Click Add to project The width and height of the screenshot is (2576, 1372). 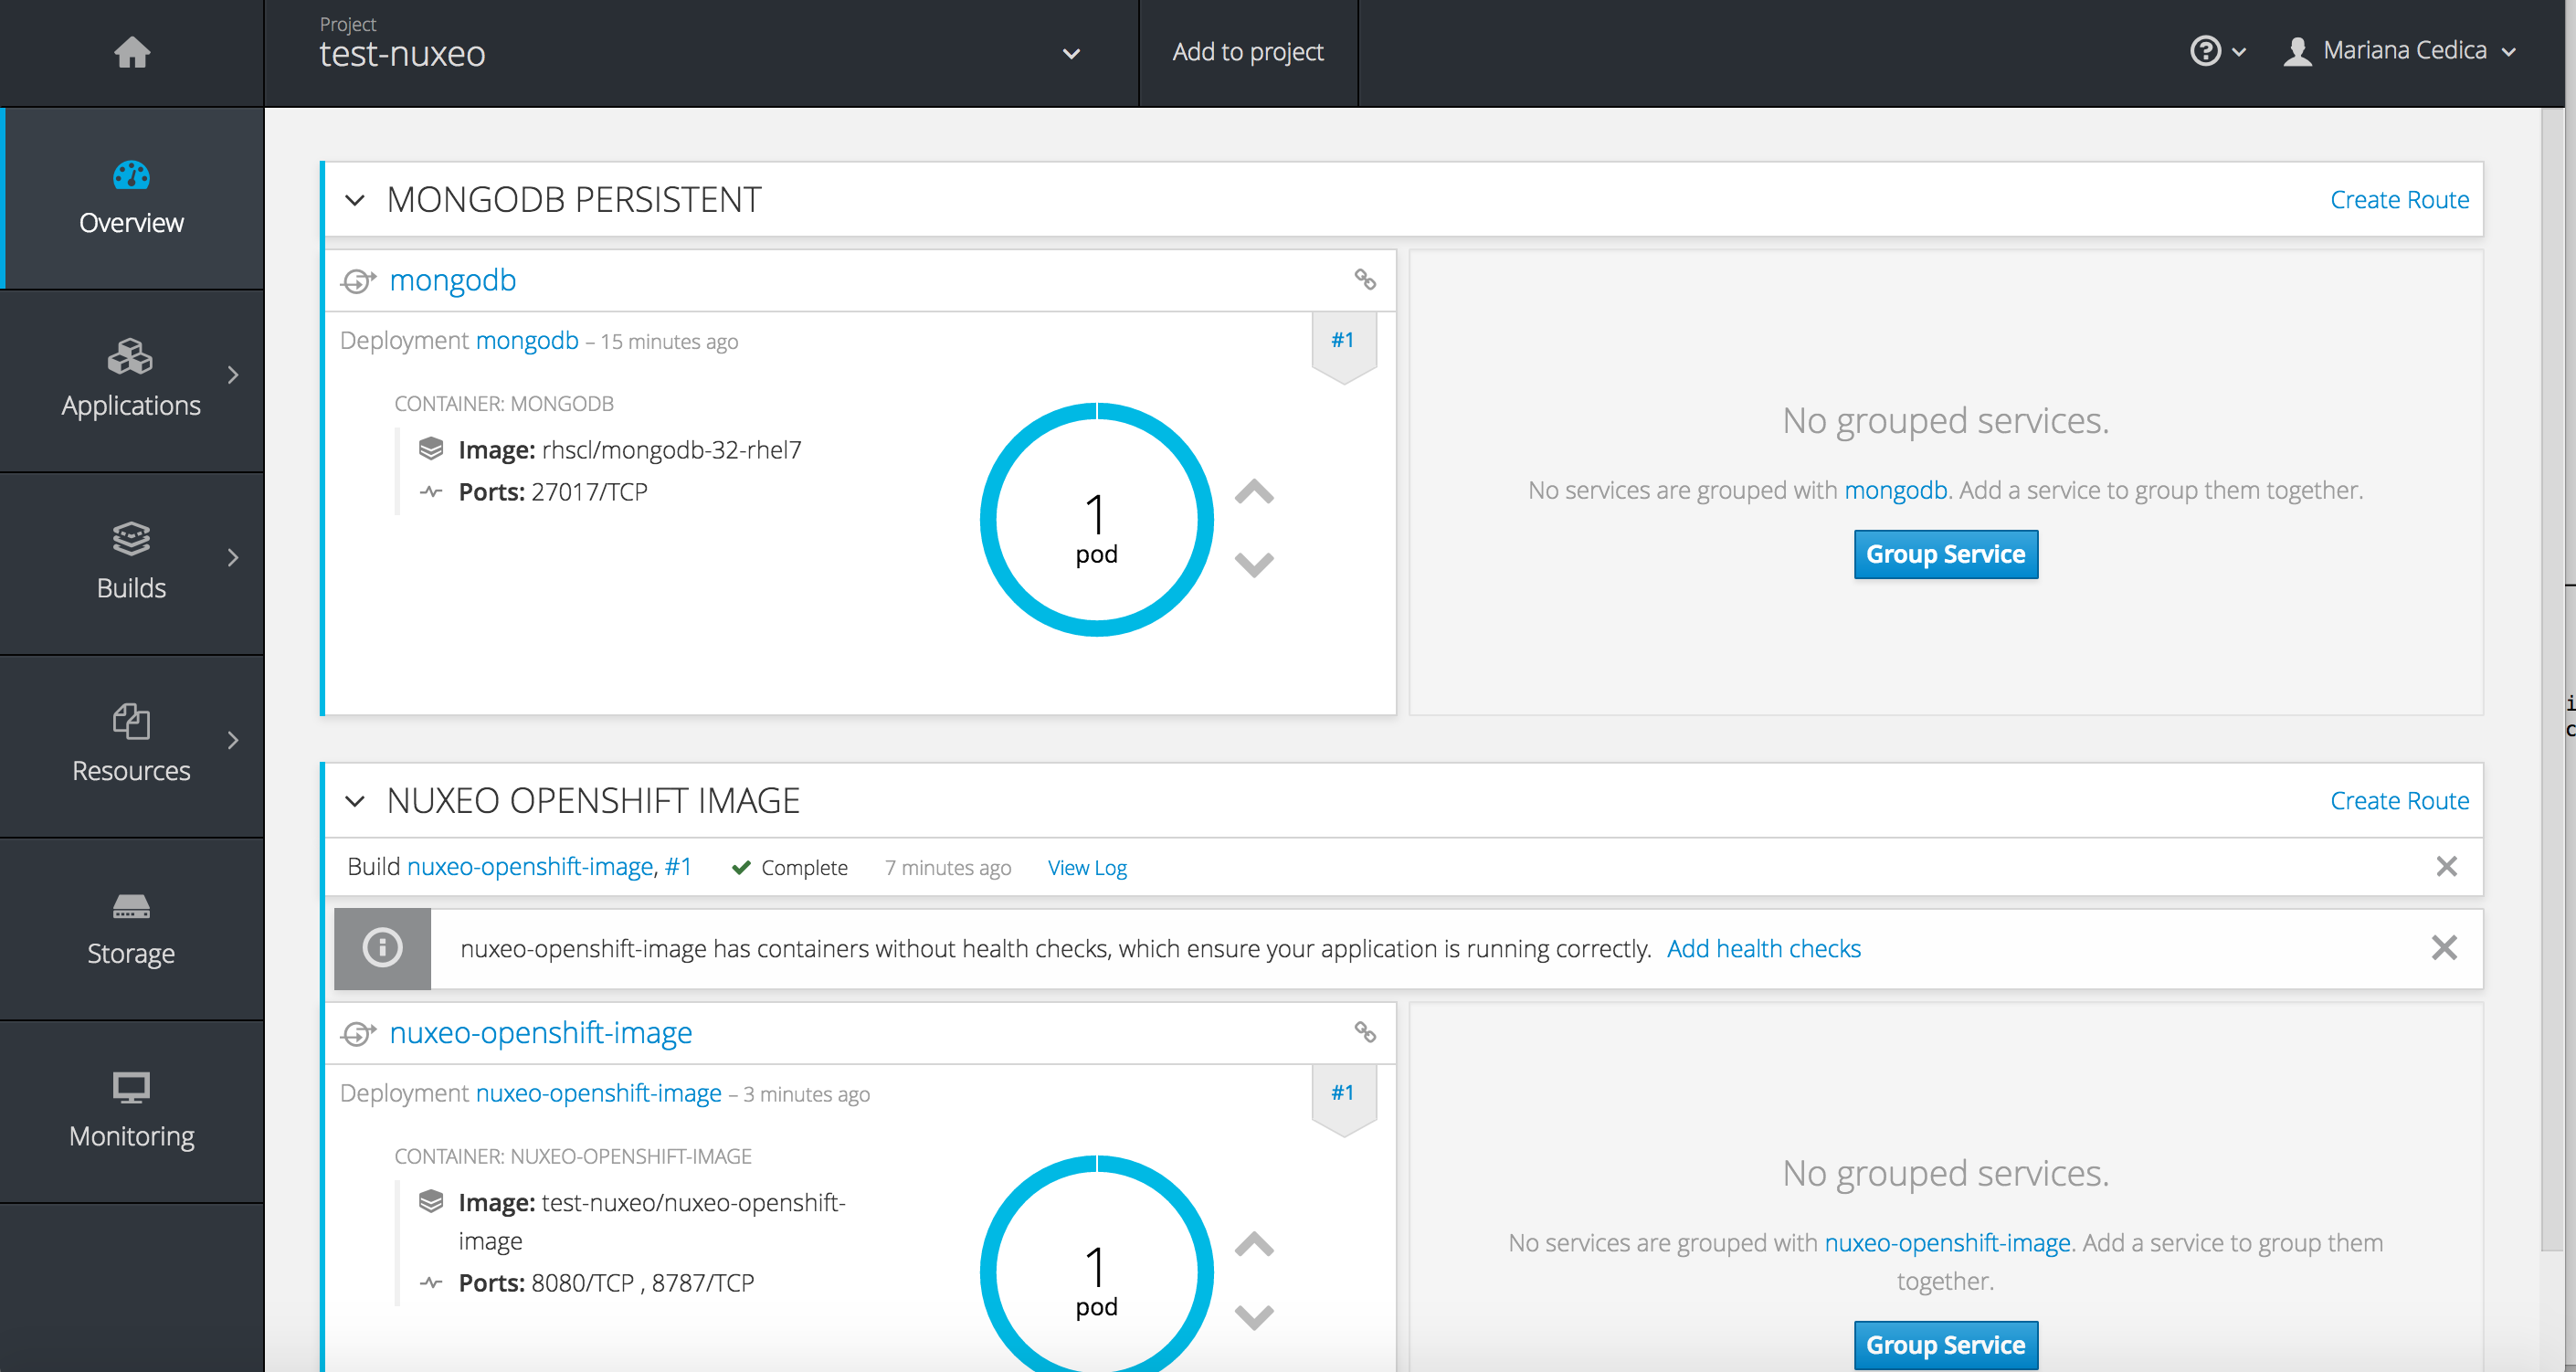1248,52
